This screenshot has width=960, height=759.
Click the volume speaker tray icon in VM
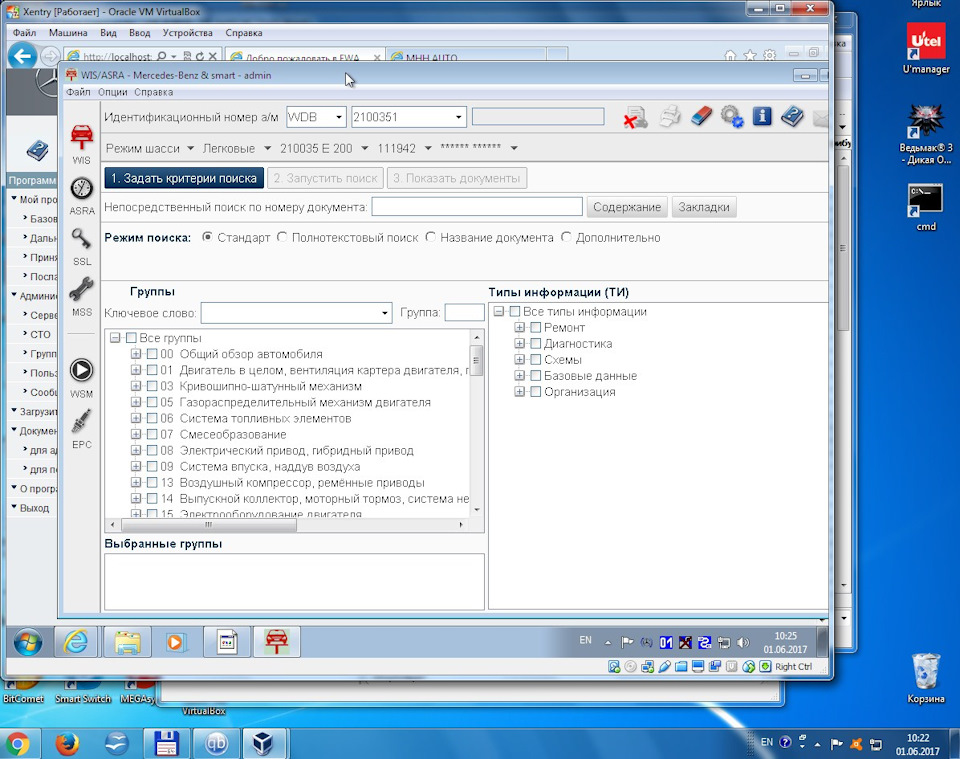point(743,642)
